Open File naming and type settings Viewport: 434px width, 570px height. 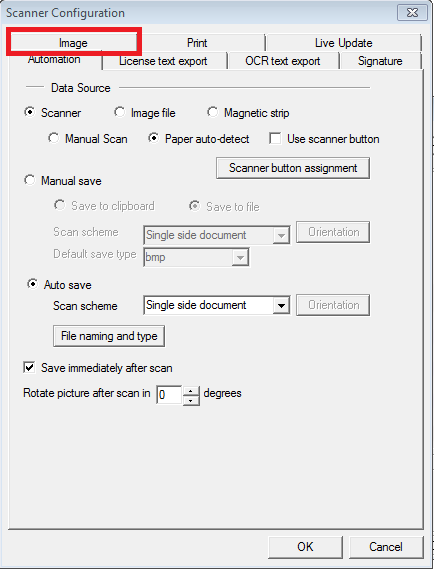coord(109,336)
